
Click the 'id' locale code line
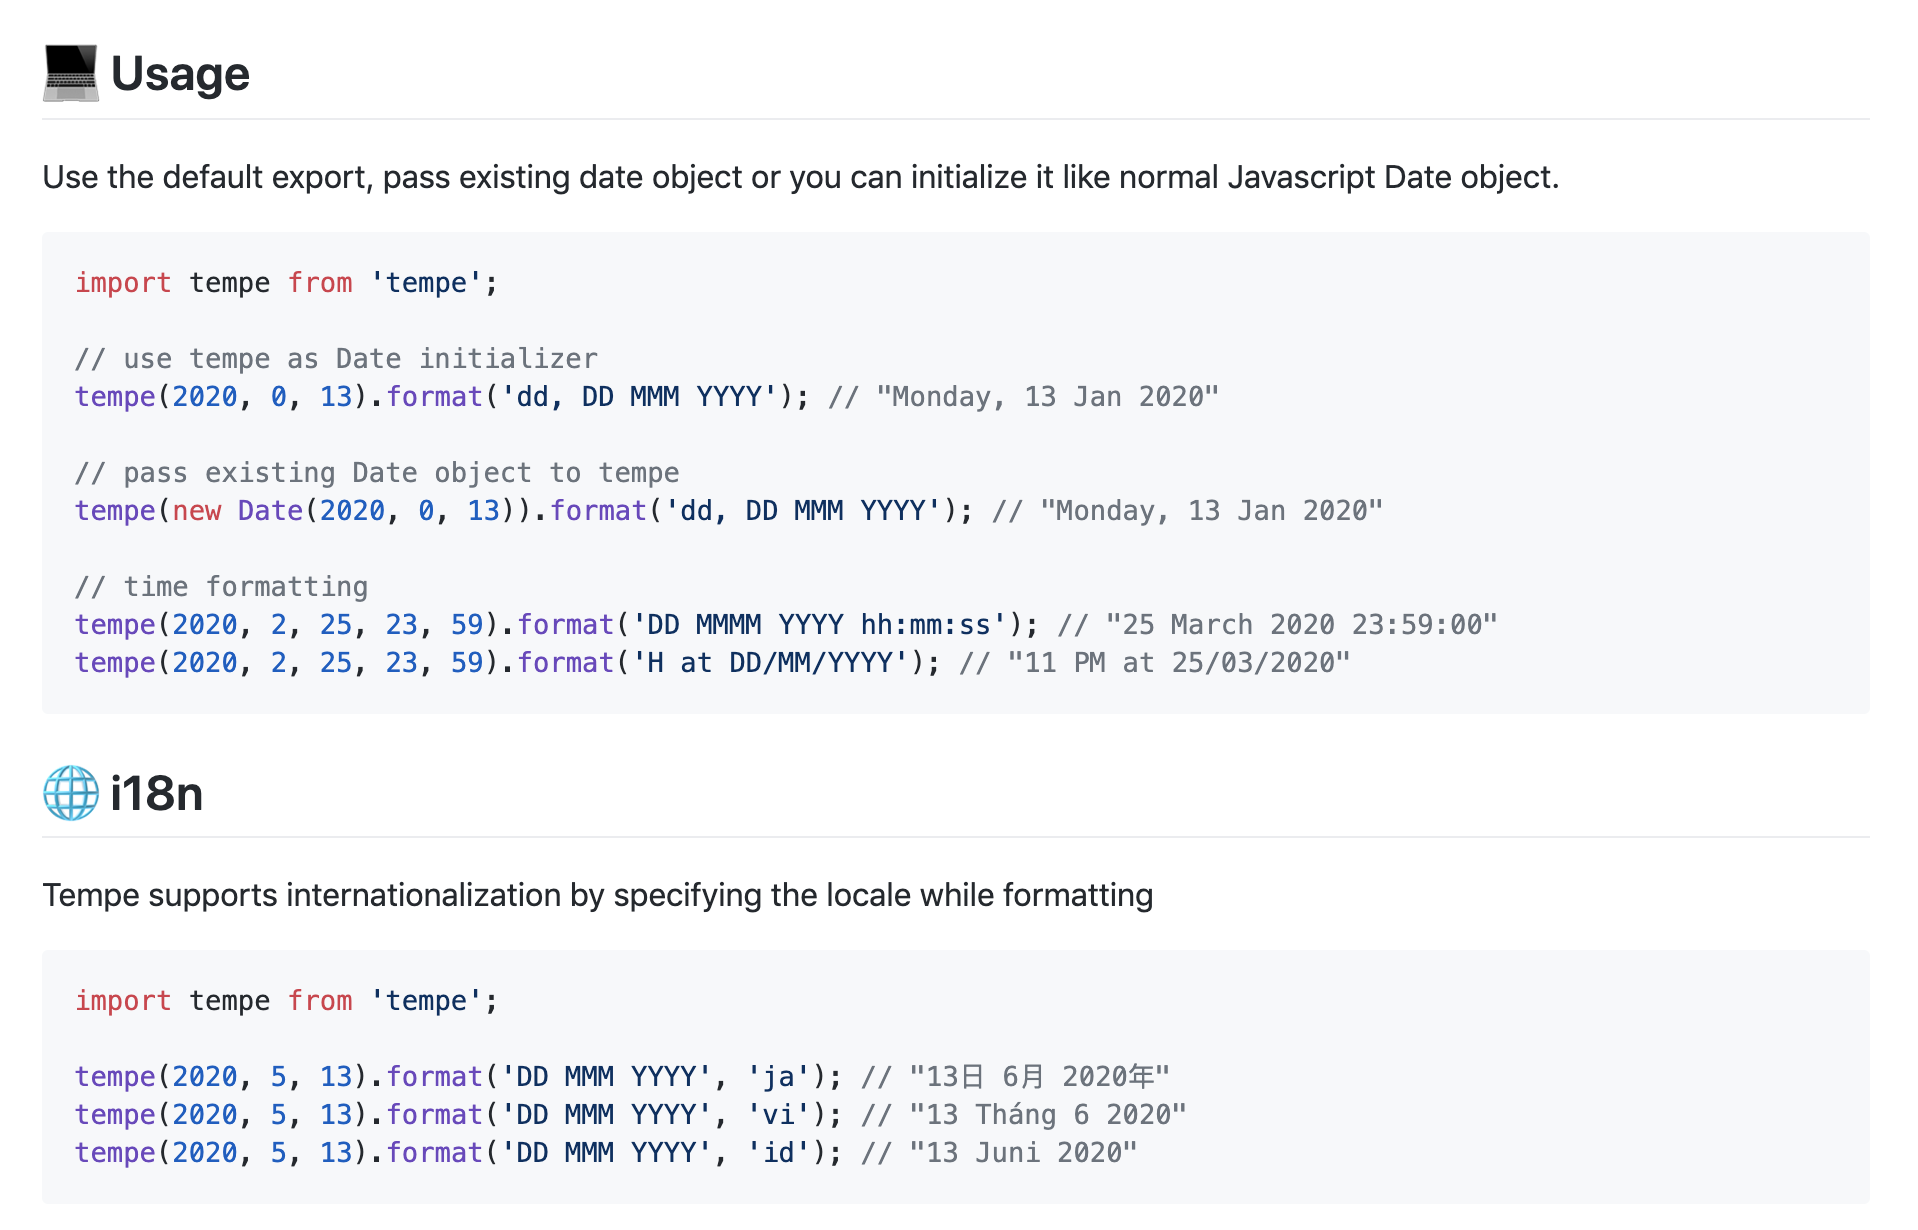(x=606, y=1153)
